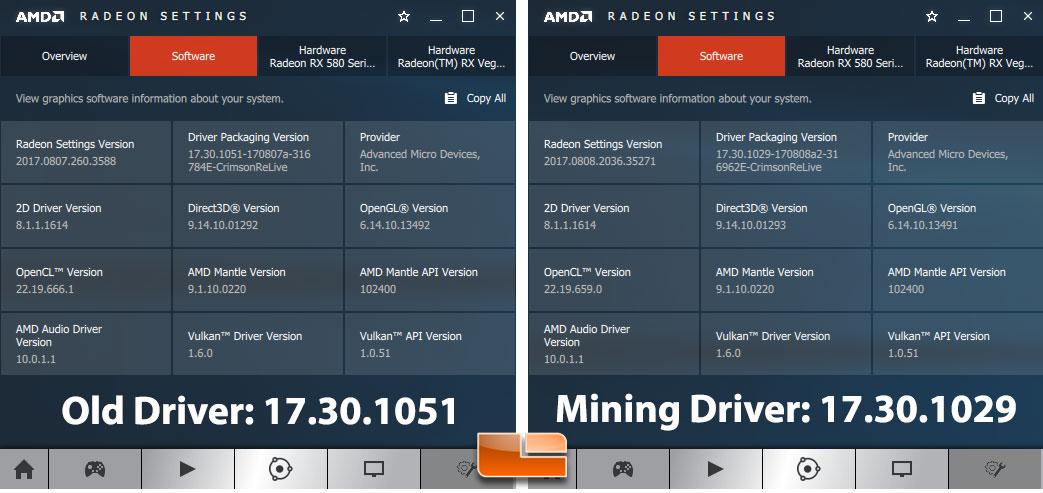Open the Video play icon in left window
Viewport: 1043px width, 493px height.
pyautogui.click(x=187, y=468)
